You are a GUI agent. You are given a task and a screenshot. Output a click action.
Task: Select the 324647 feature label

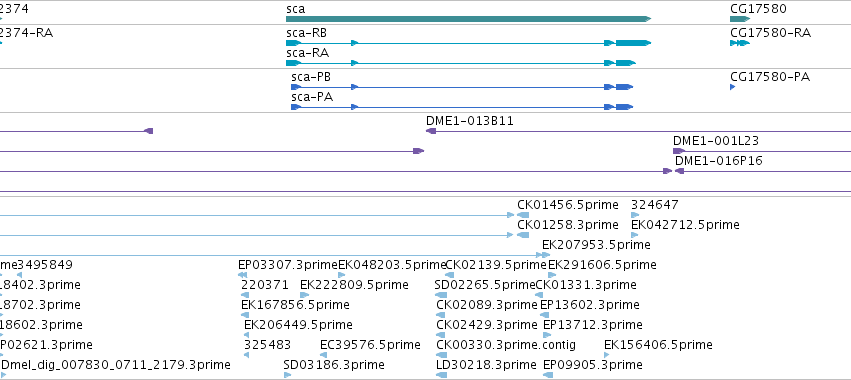pos(655,205)
